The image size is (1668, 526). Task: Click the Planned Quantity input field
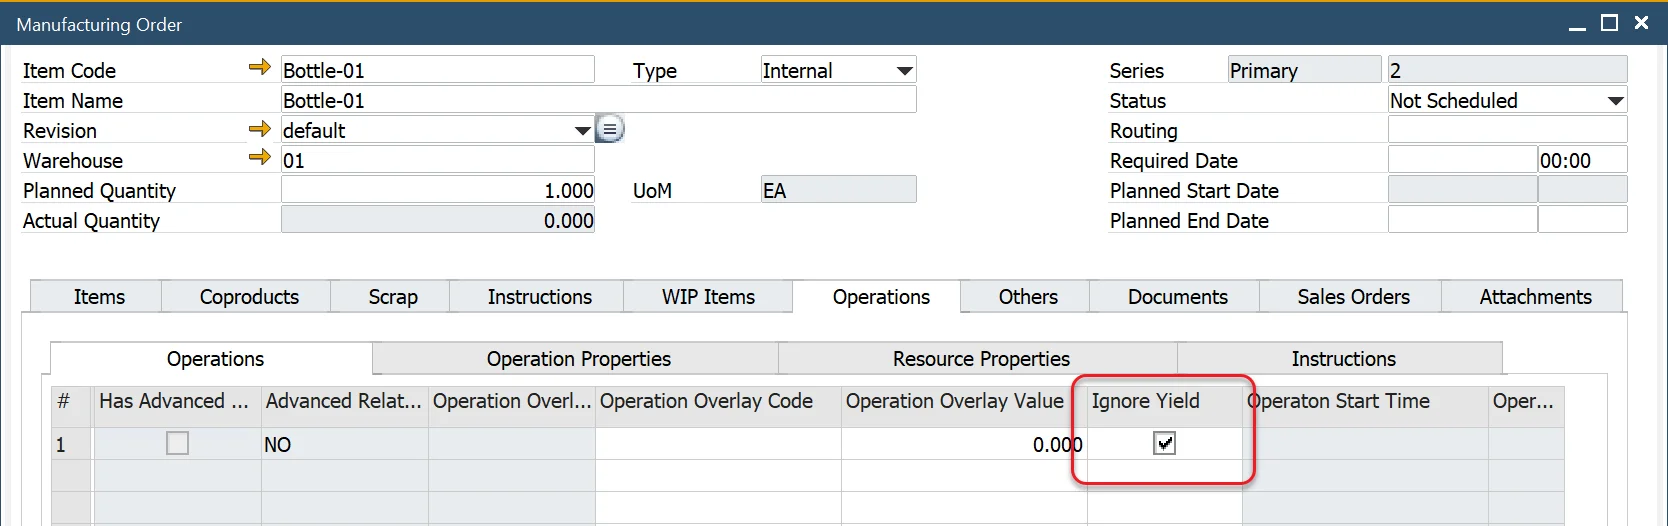[438, 190]
